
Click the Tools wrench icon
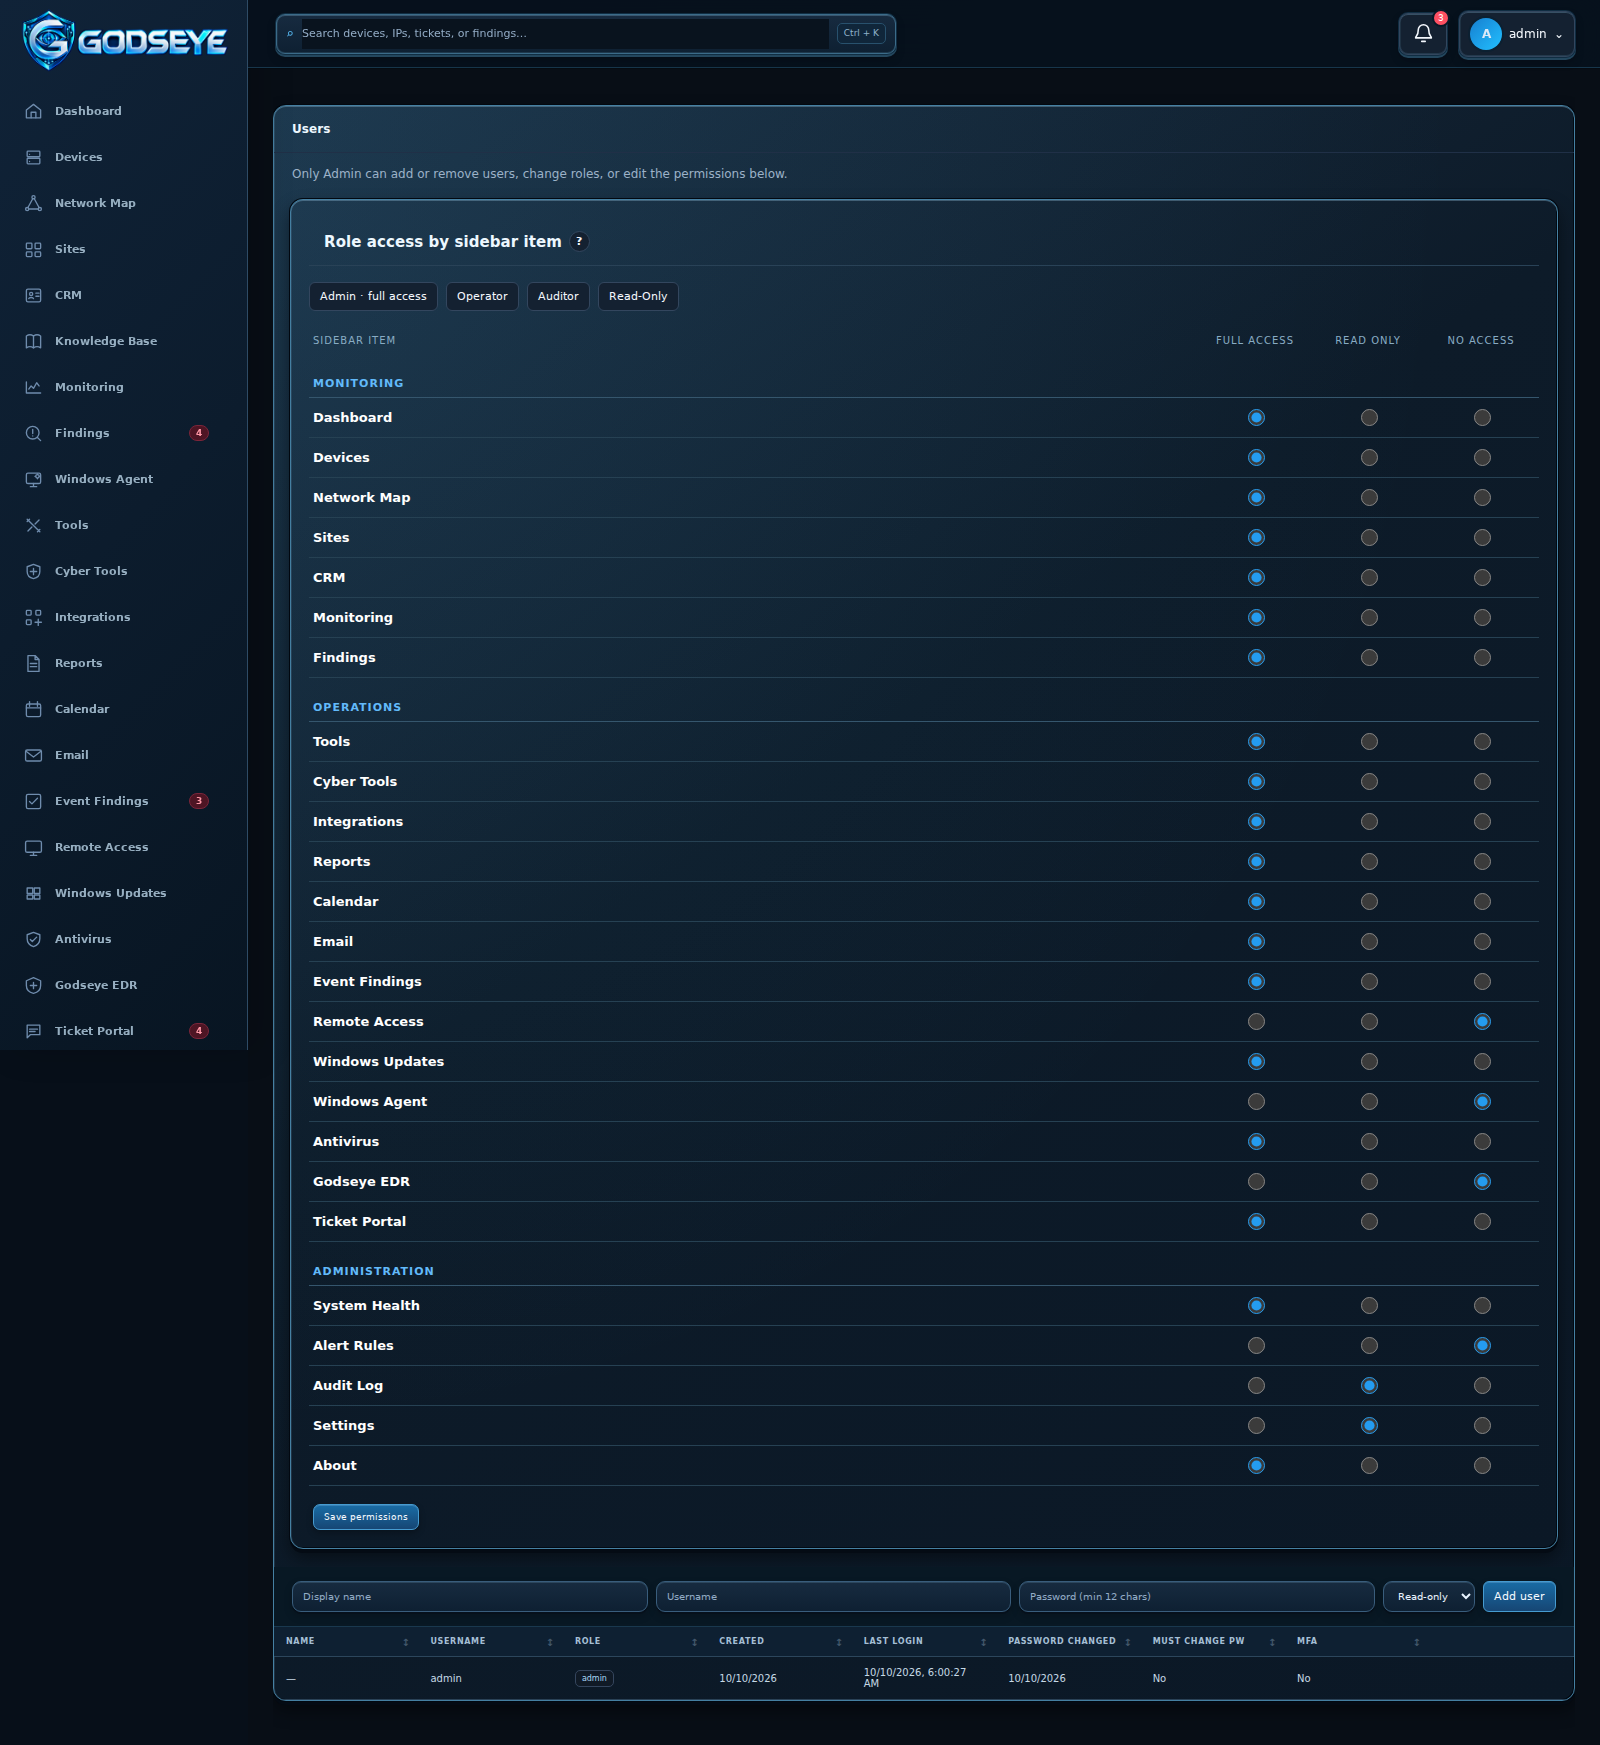point(33,525)
